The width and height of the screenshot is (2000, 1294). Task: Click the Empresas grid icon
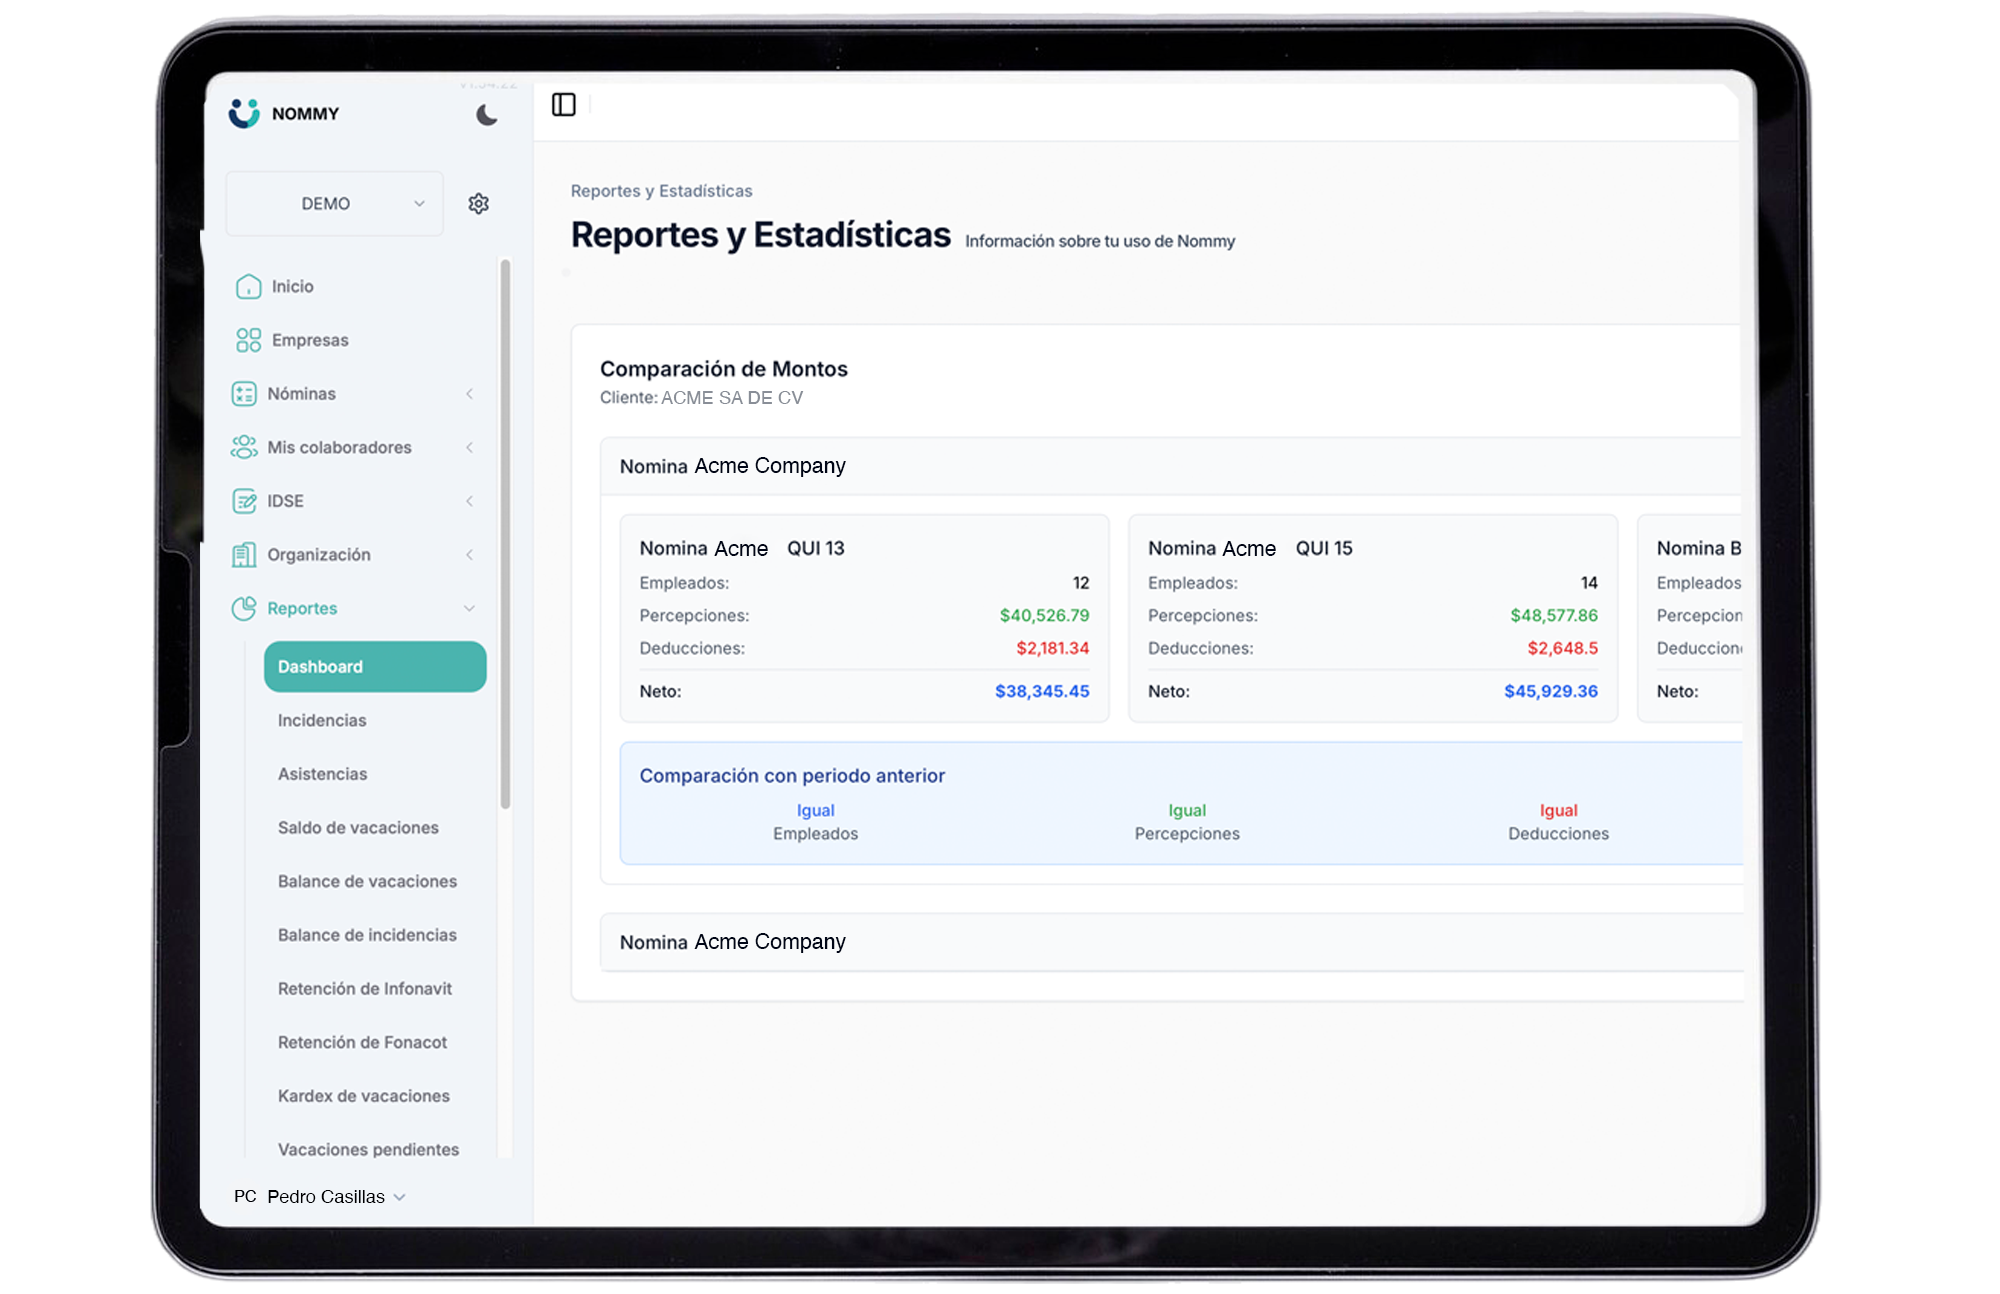coord(248,340)
